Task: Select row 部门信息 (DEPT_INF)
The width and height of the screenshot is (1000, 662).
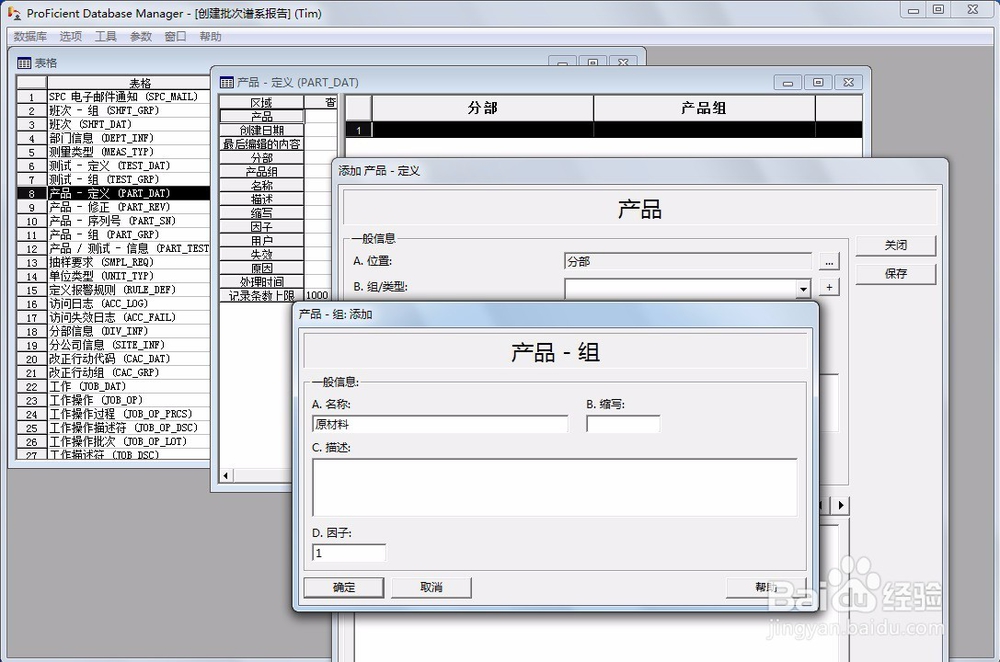Action: 128,138
